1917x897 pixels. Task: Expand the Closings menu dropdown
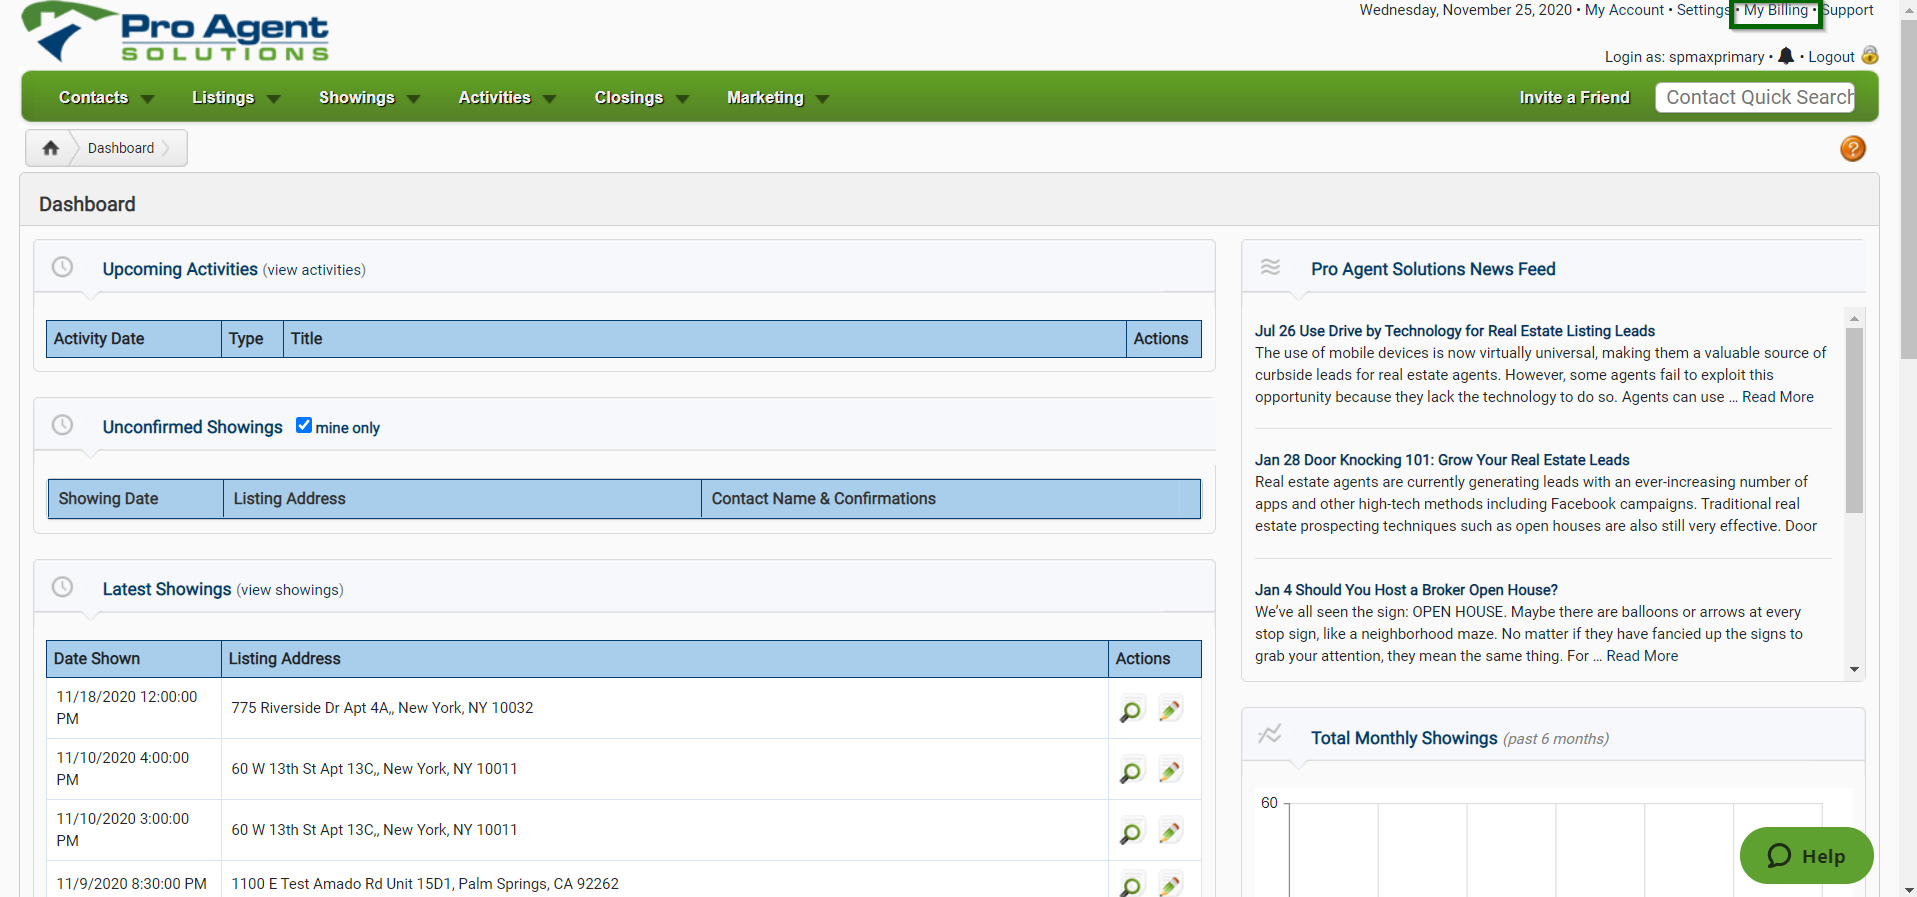pos(683,99)
